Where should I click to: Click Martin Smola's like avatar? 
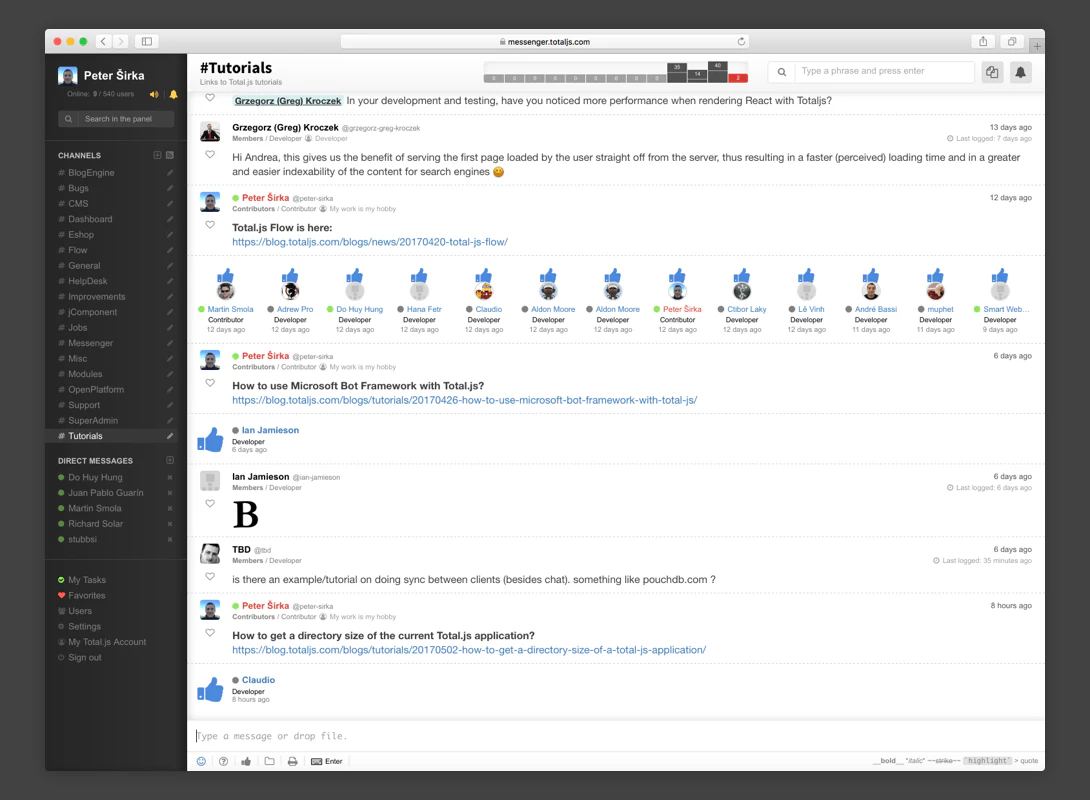225,291
